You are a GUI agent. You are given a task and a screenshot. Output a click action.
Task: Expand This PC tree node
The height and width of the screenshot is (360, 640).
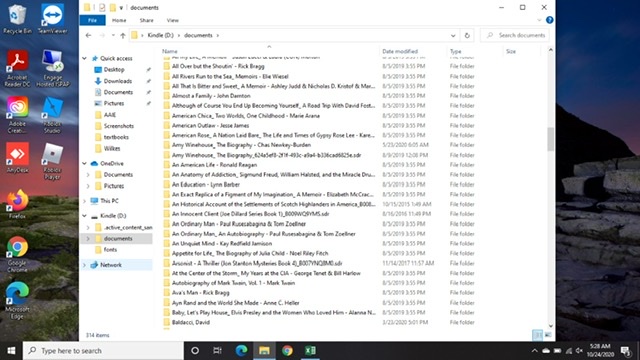84,201
